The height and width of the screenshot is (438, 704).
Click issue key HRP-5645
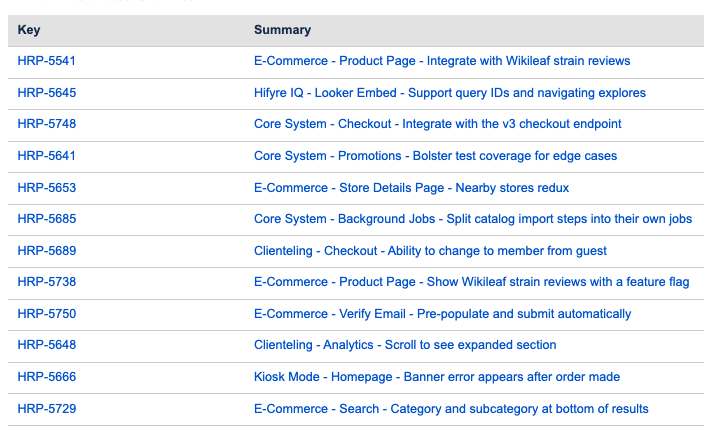[47, 93]
